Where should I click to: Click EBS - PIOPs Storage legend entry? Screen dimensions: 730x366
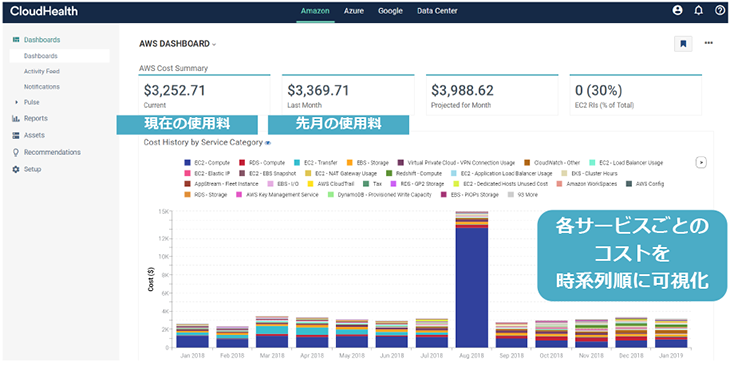coord(469,195)
